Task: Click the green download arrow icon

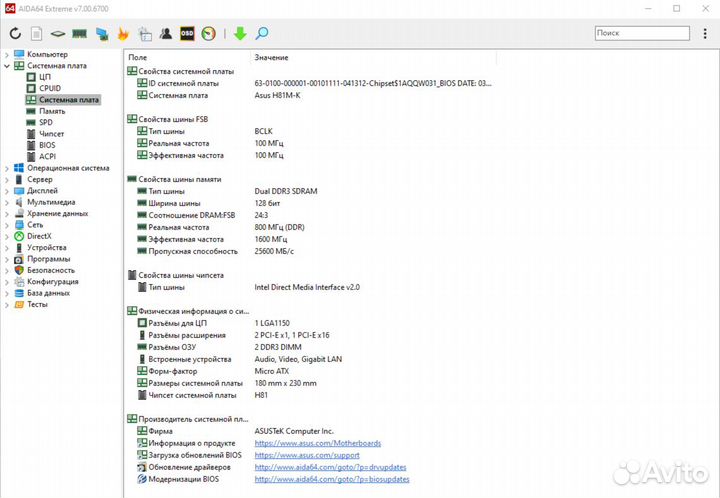Action: click(x=240, y=34)
